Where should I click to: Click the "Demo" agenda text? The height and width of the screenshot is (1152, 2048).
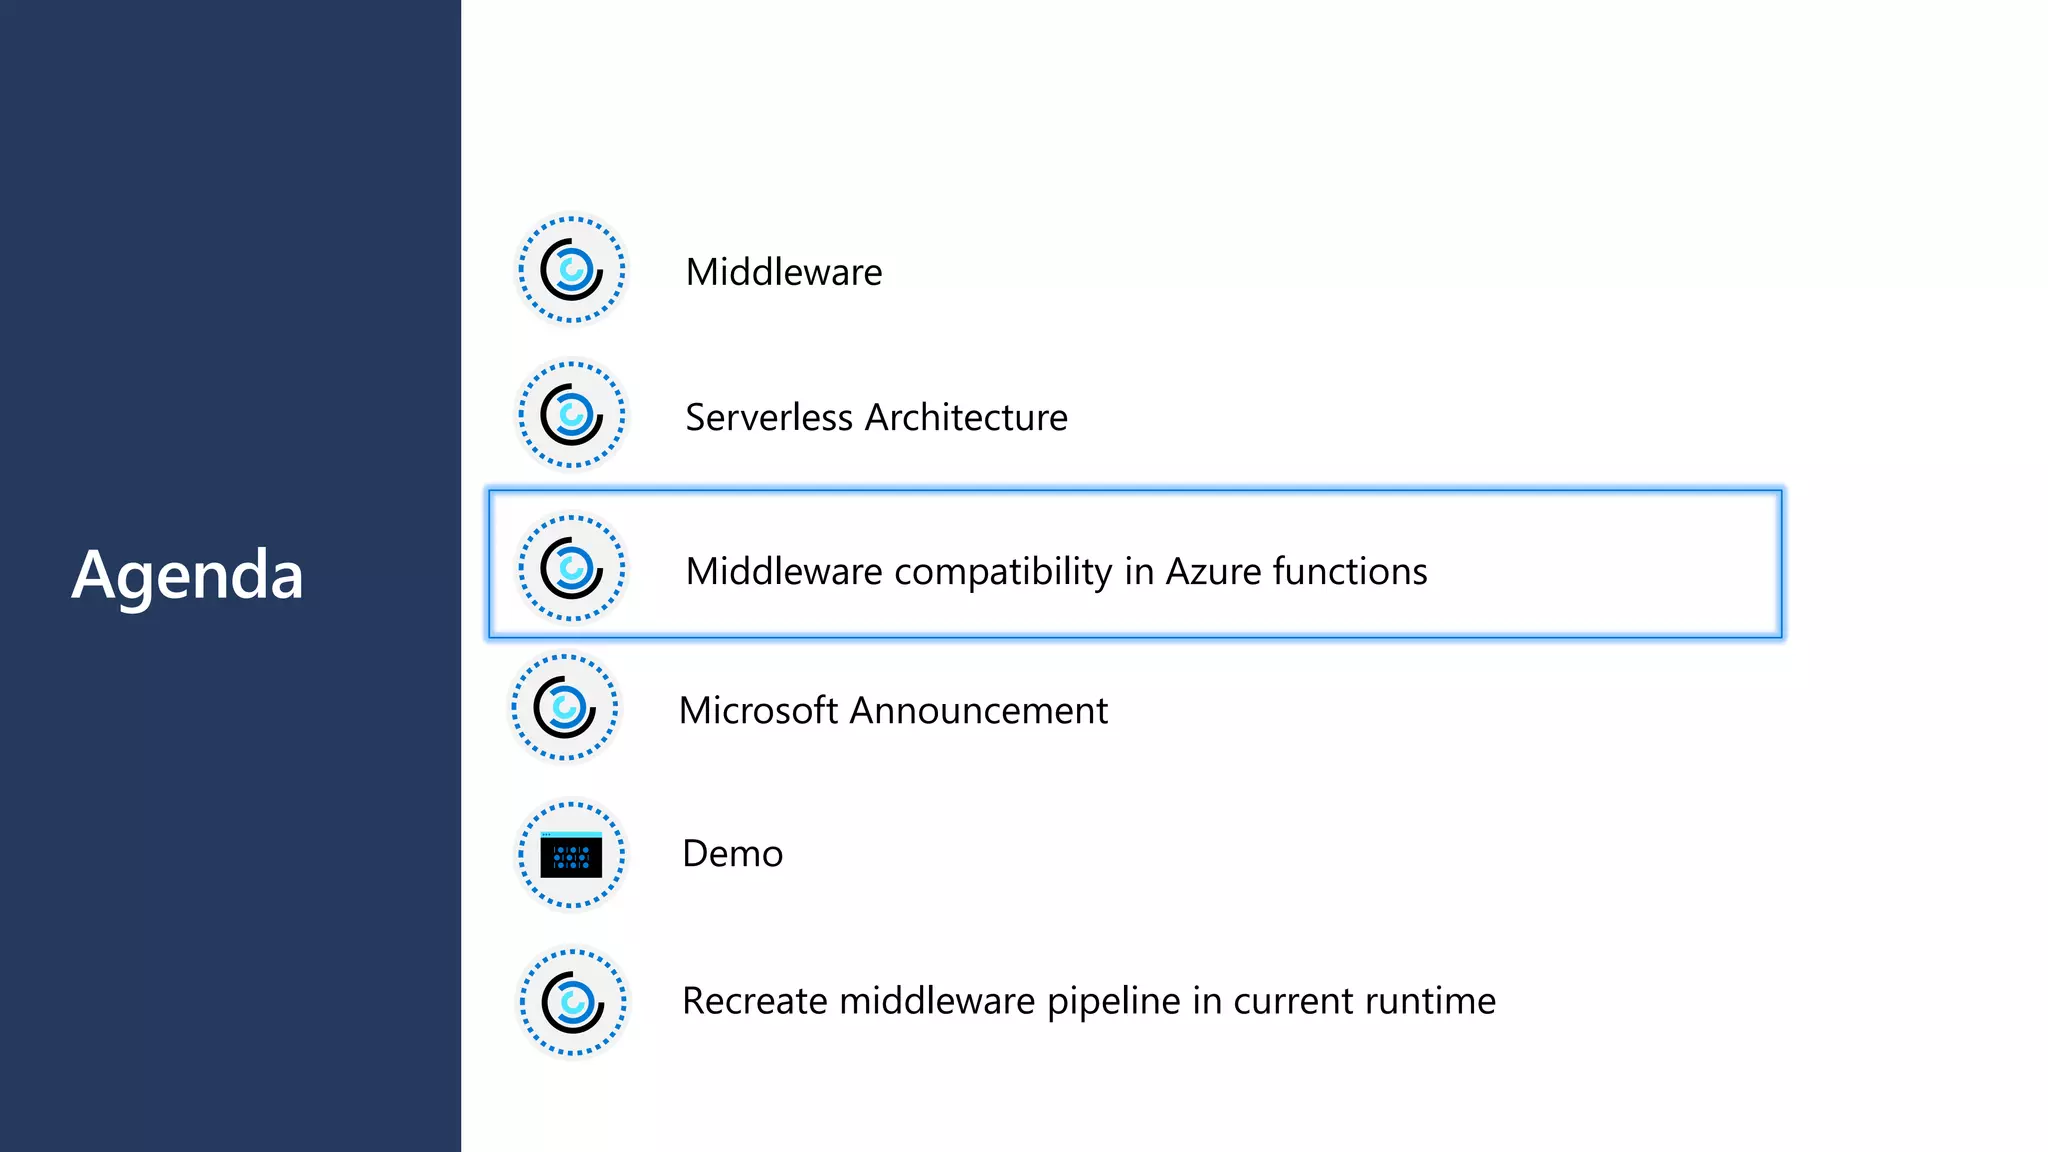tap(732, 854)
